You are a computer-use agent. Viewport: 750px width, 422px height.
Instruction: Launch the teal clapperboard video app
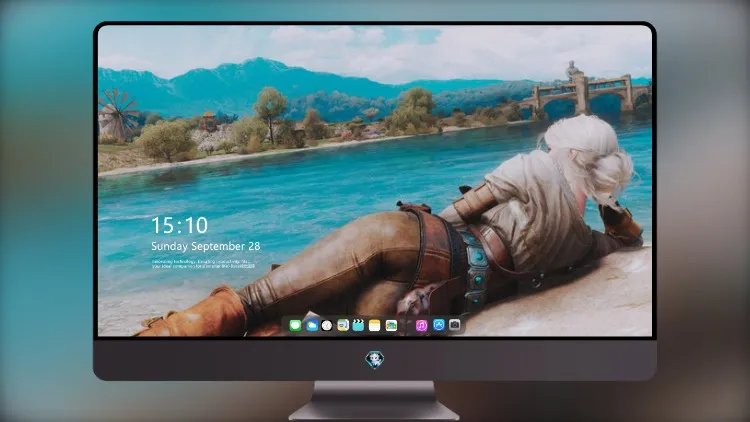point(358,326)
